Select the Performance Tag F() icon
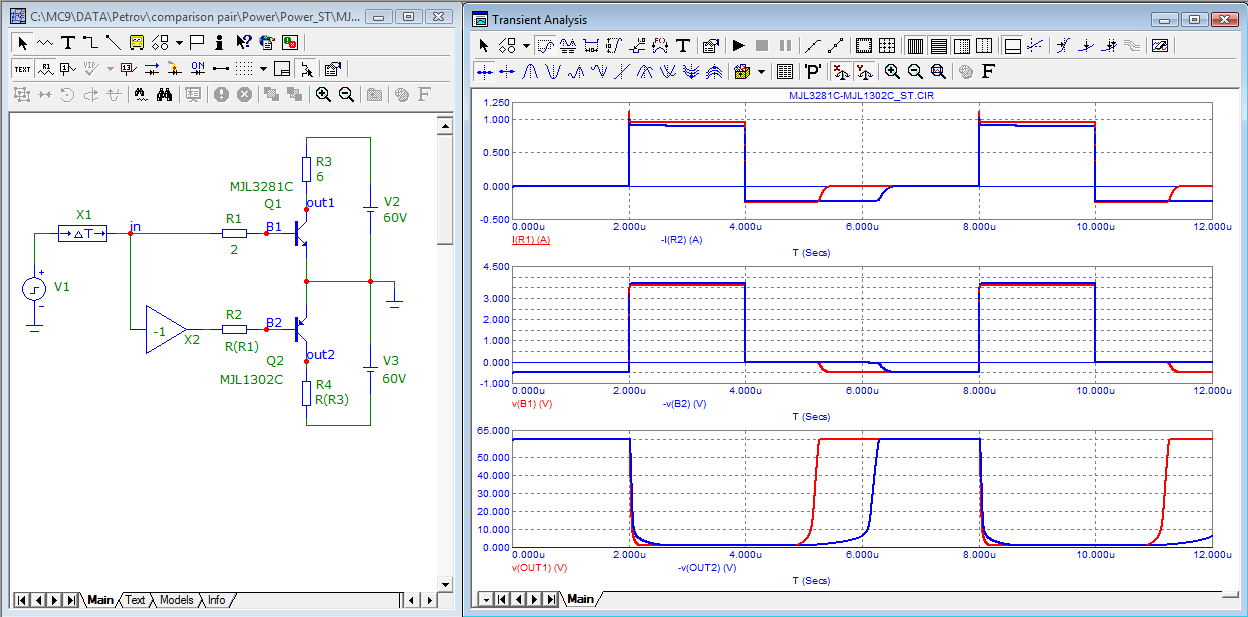Screen dimensions: 1248x617 (660, 46)
